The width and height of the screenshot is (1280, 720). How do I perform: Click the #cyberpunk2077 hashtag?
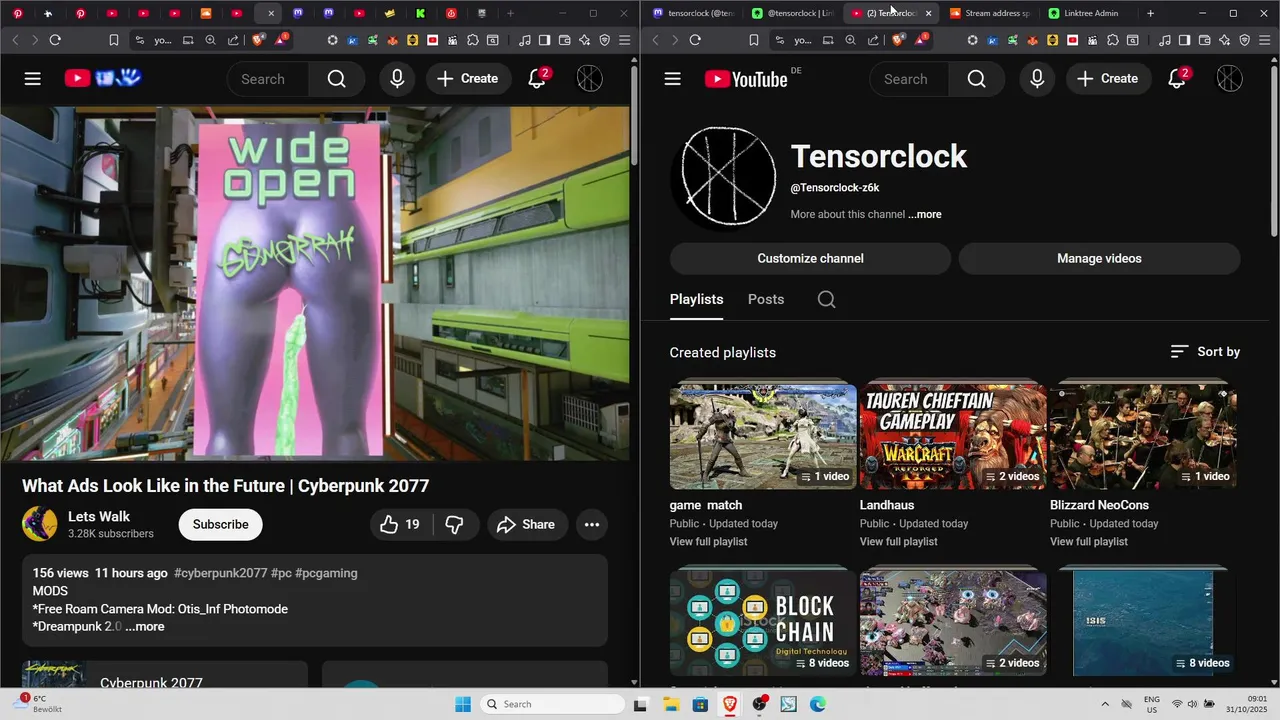pos(220,573)
